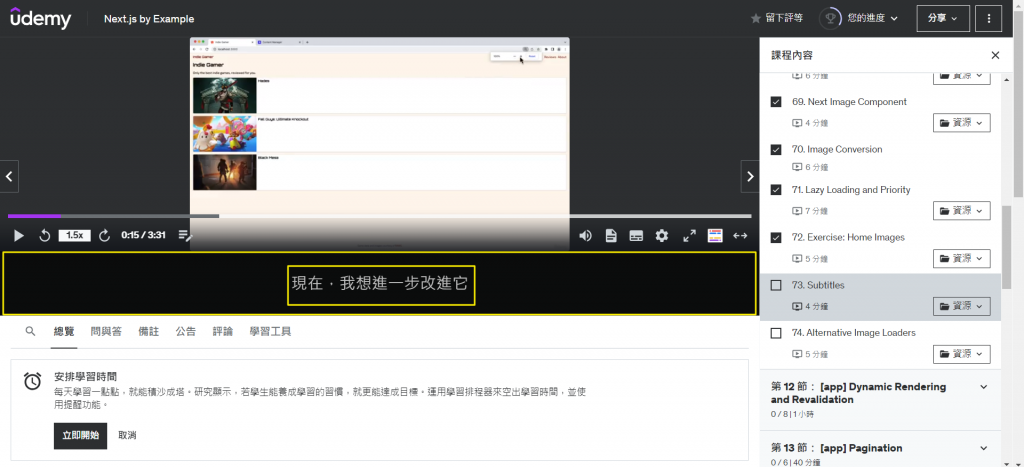
Task: Uncheck lecture 72 Exercise: Home Images
Action: coord(776,238)
